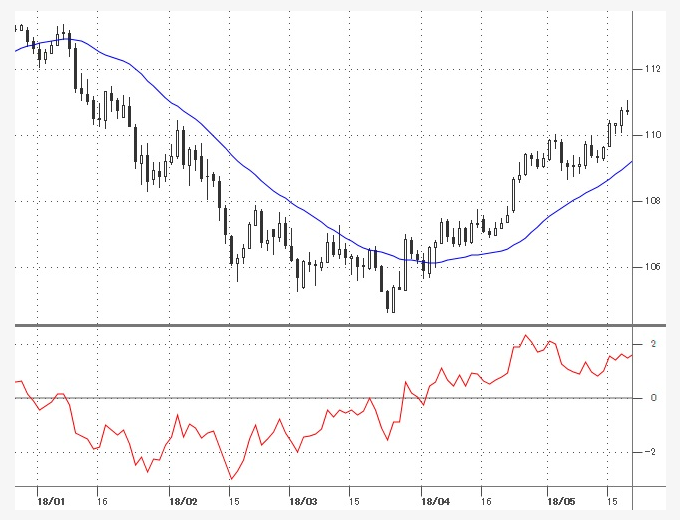Click the indicator axis label −2

pos(650,452)
